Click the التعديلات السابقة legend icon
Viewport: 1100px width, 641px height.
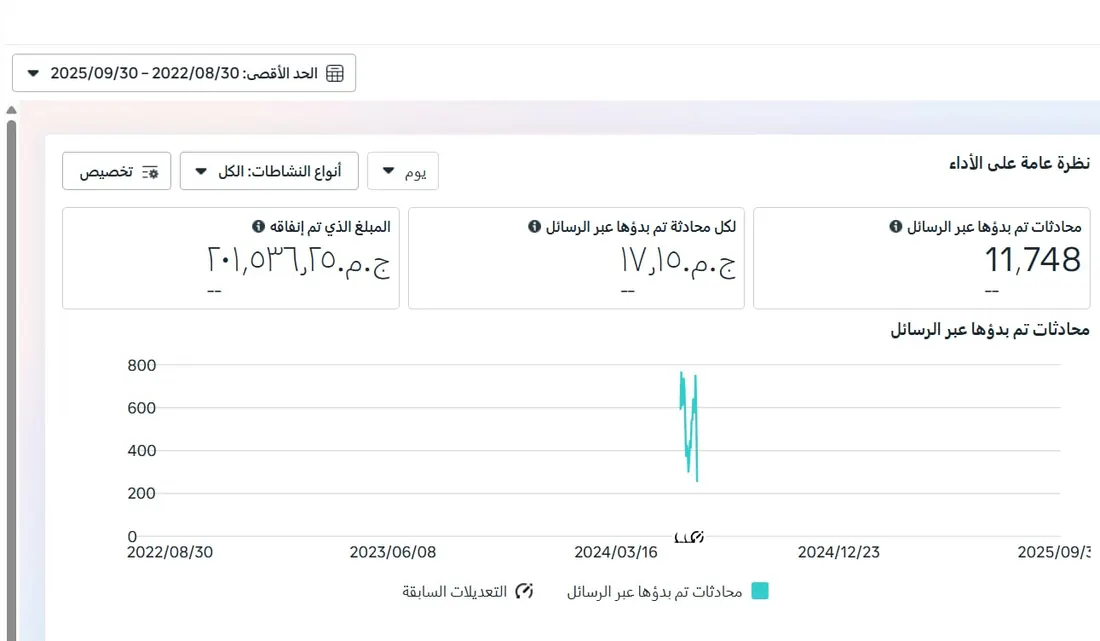(x=524, y=591)
